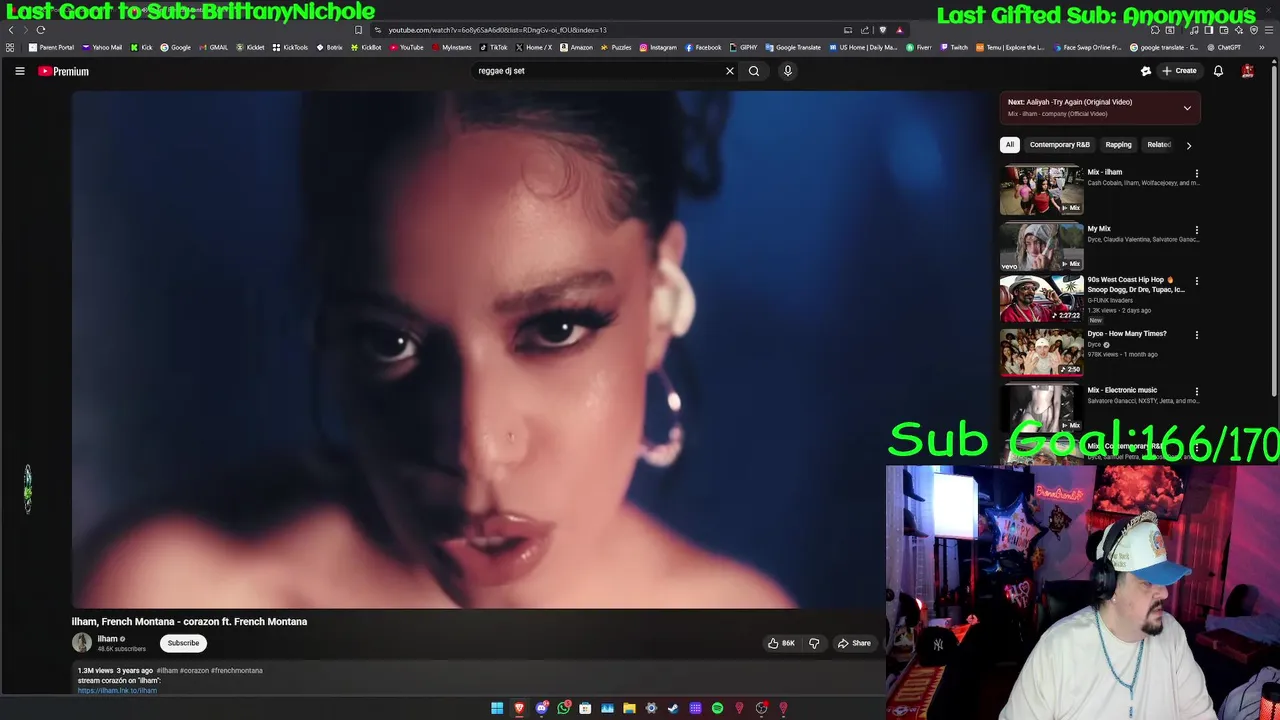The height and width of the screenshot is (720, 1280).
Task: Reload the page with browser refresh
Action: 41,30
